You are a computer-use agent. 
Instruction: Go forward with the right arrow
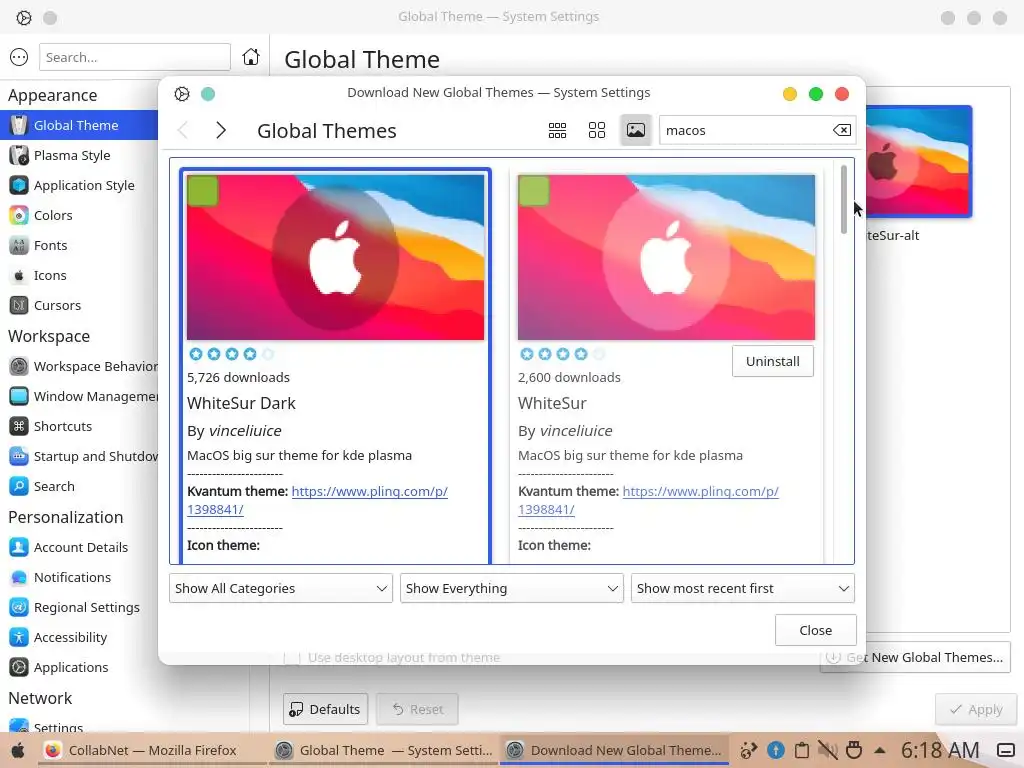[221, 130]
